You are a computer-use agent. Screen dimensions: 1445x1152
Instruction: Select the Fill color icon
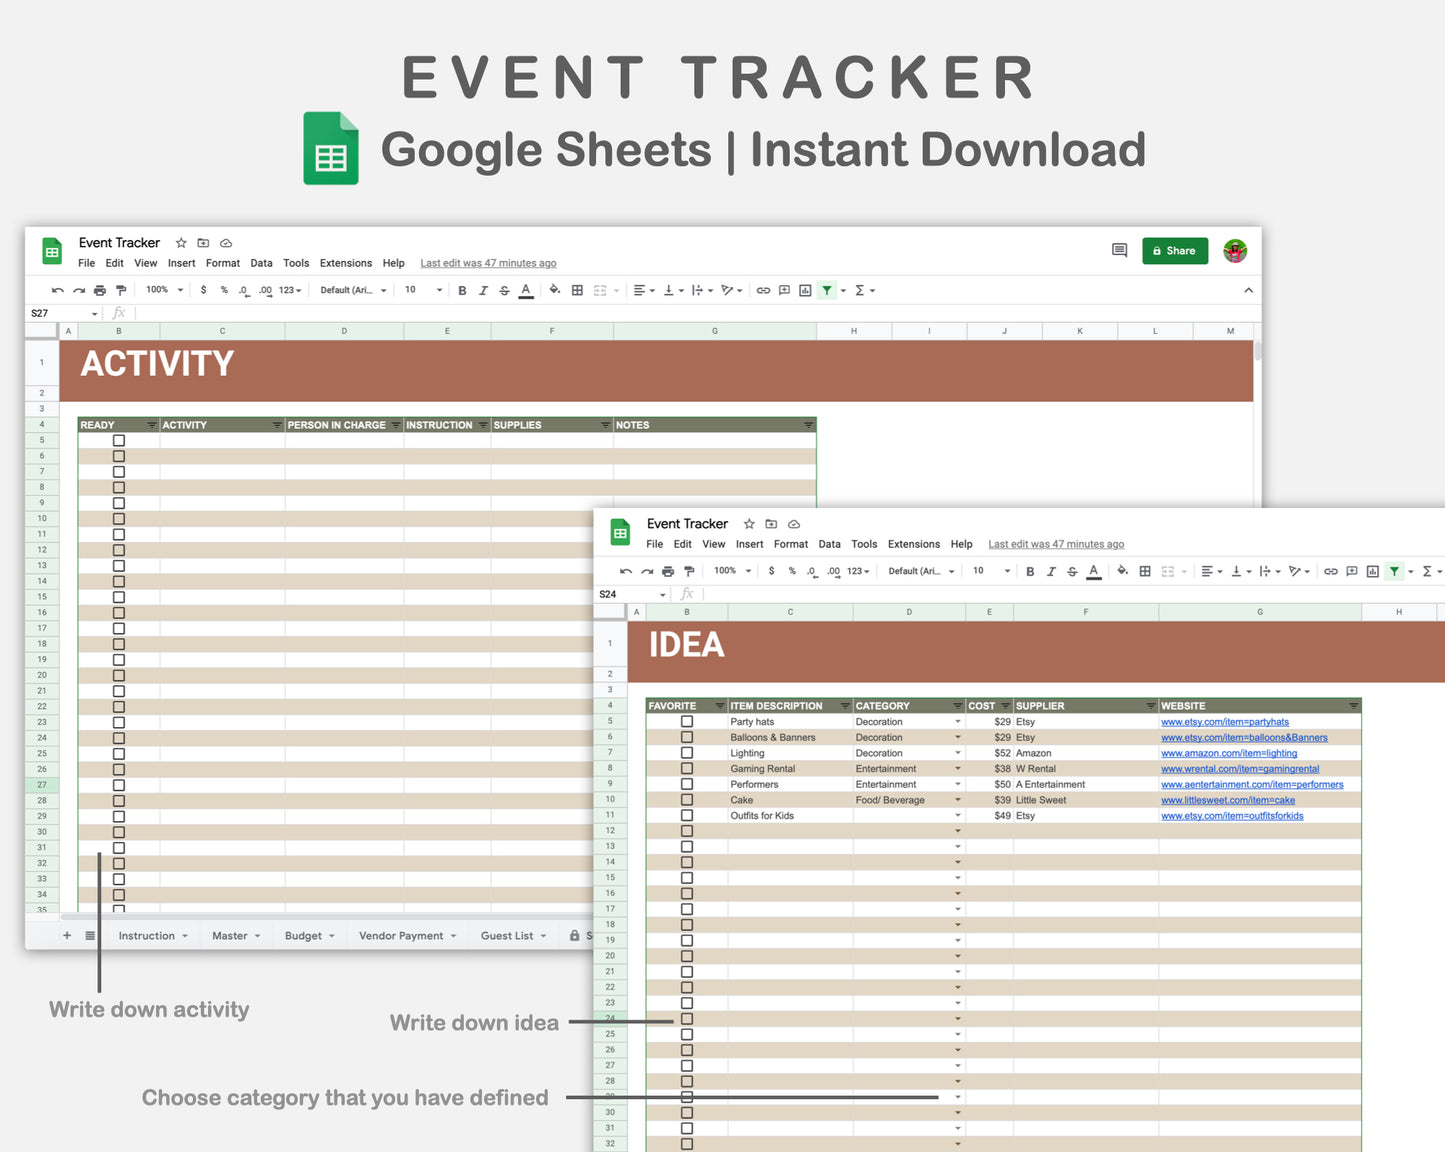555,290
